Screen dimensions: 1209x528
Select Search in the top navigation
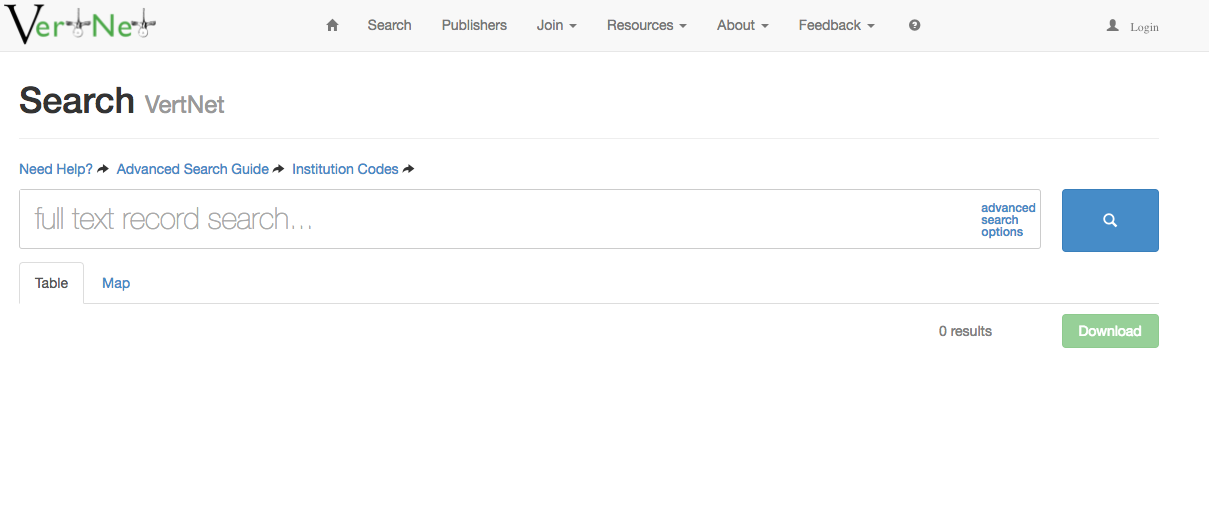pyautogui.click(x=389, y=25)
